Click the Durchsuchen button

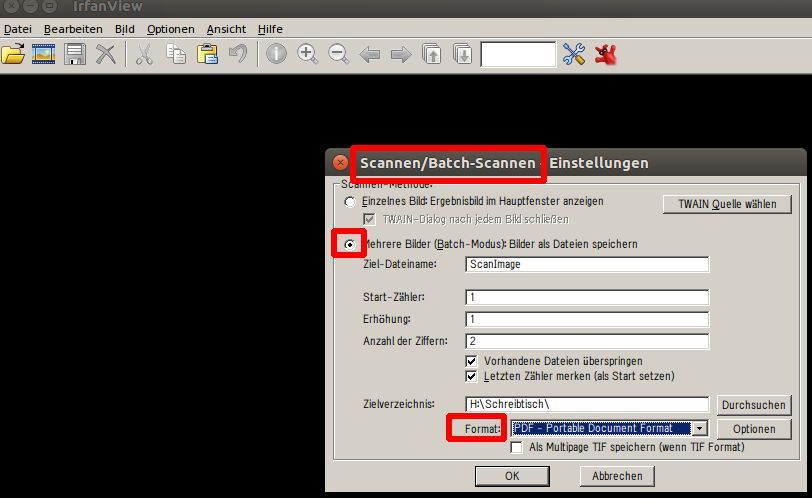tap(754, 405)
